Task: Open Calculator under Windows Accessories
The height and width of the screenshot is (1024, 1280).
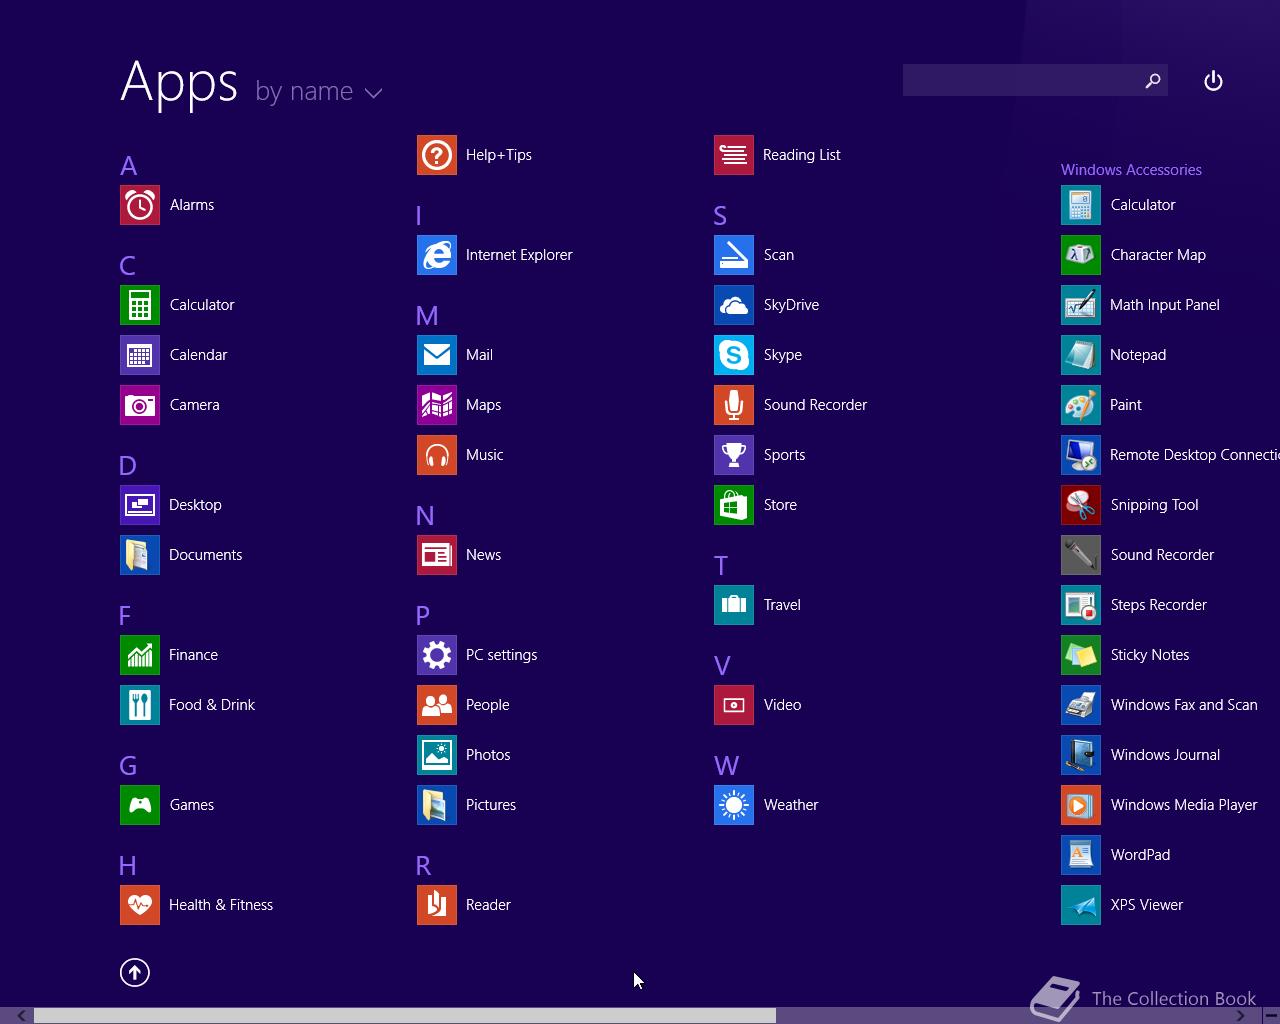Action: pyautogui.click(x=1081, y=205)
